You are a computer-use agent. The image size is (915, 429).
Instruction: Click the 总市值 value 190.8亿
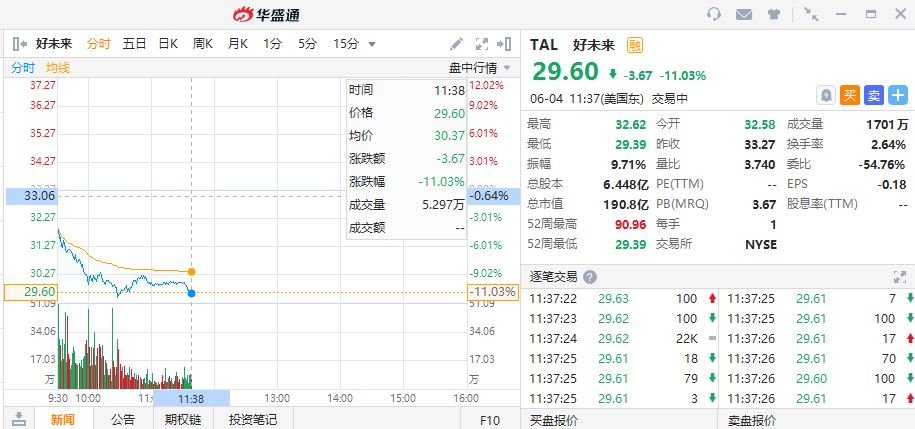[x=626, y=205]
